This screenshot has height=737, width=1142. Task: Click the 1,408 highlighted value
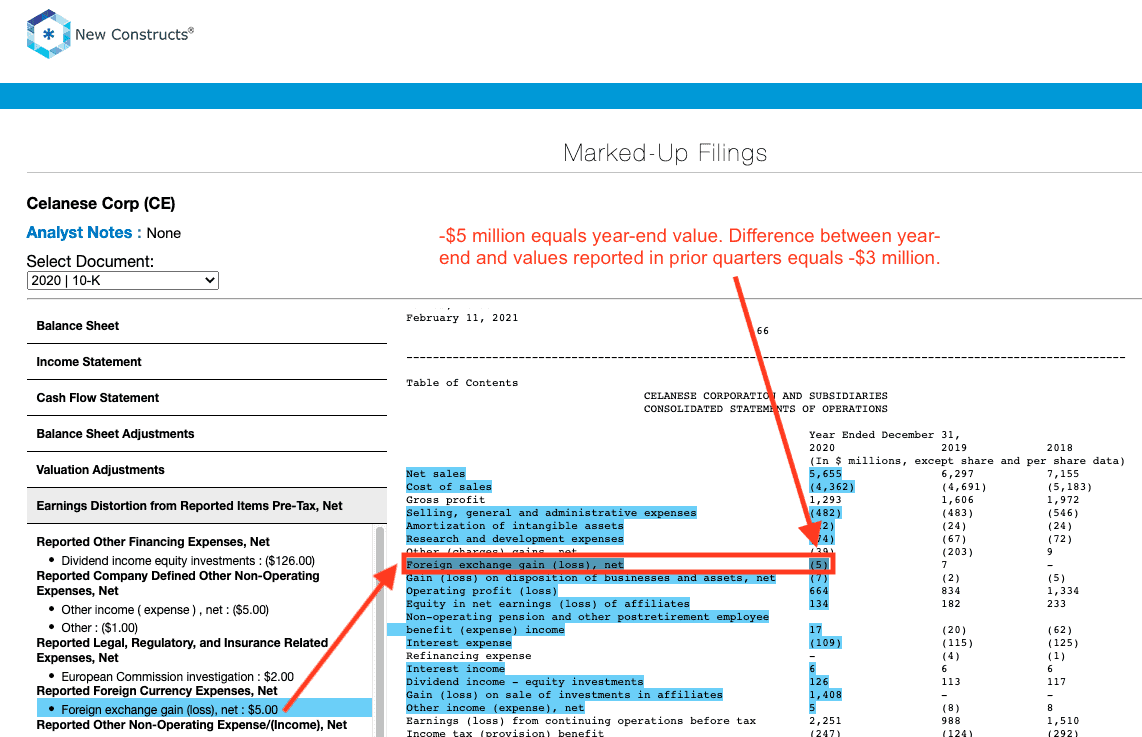click(x=825, y=695)
